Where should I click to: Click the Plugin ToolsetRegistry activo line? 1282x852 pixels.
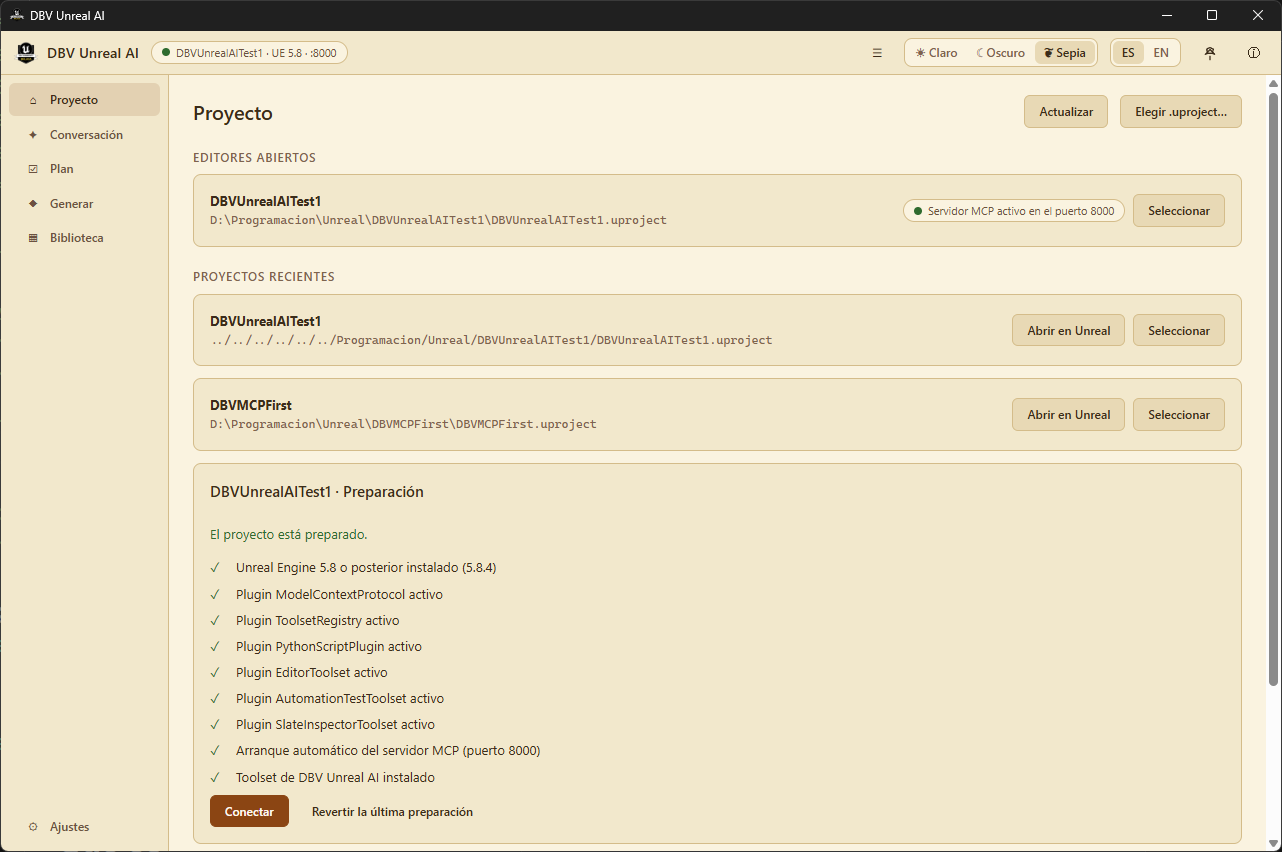pyautogui.click(x=318, y=621)
